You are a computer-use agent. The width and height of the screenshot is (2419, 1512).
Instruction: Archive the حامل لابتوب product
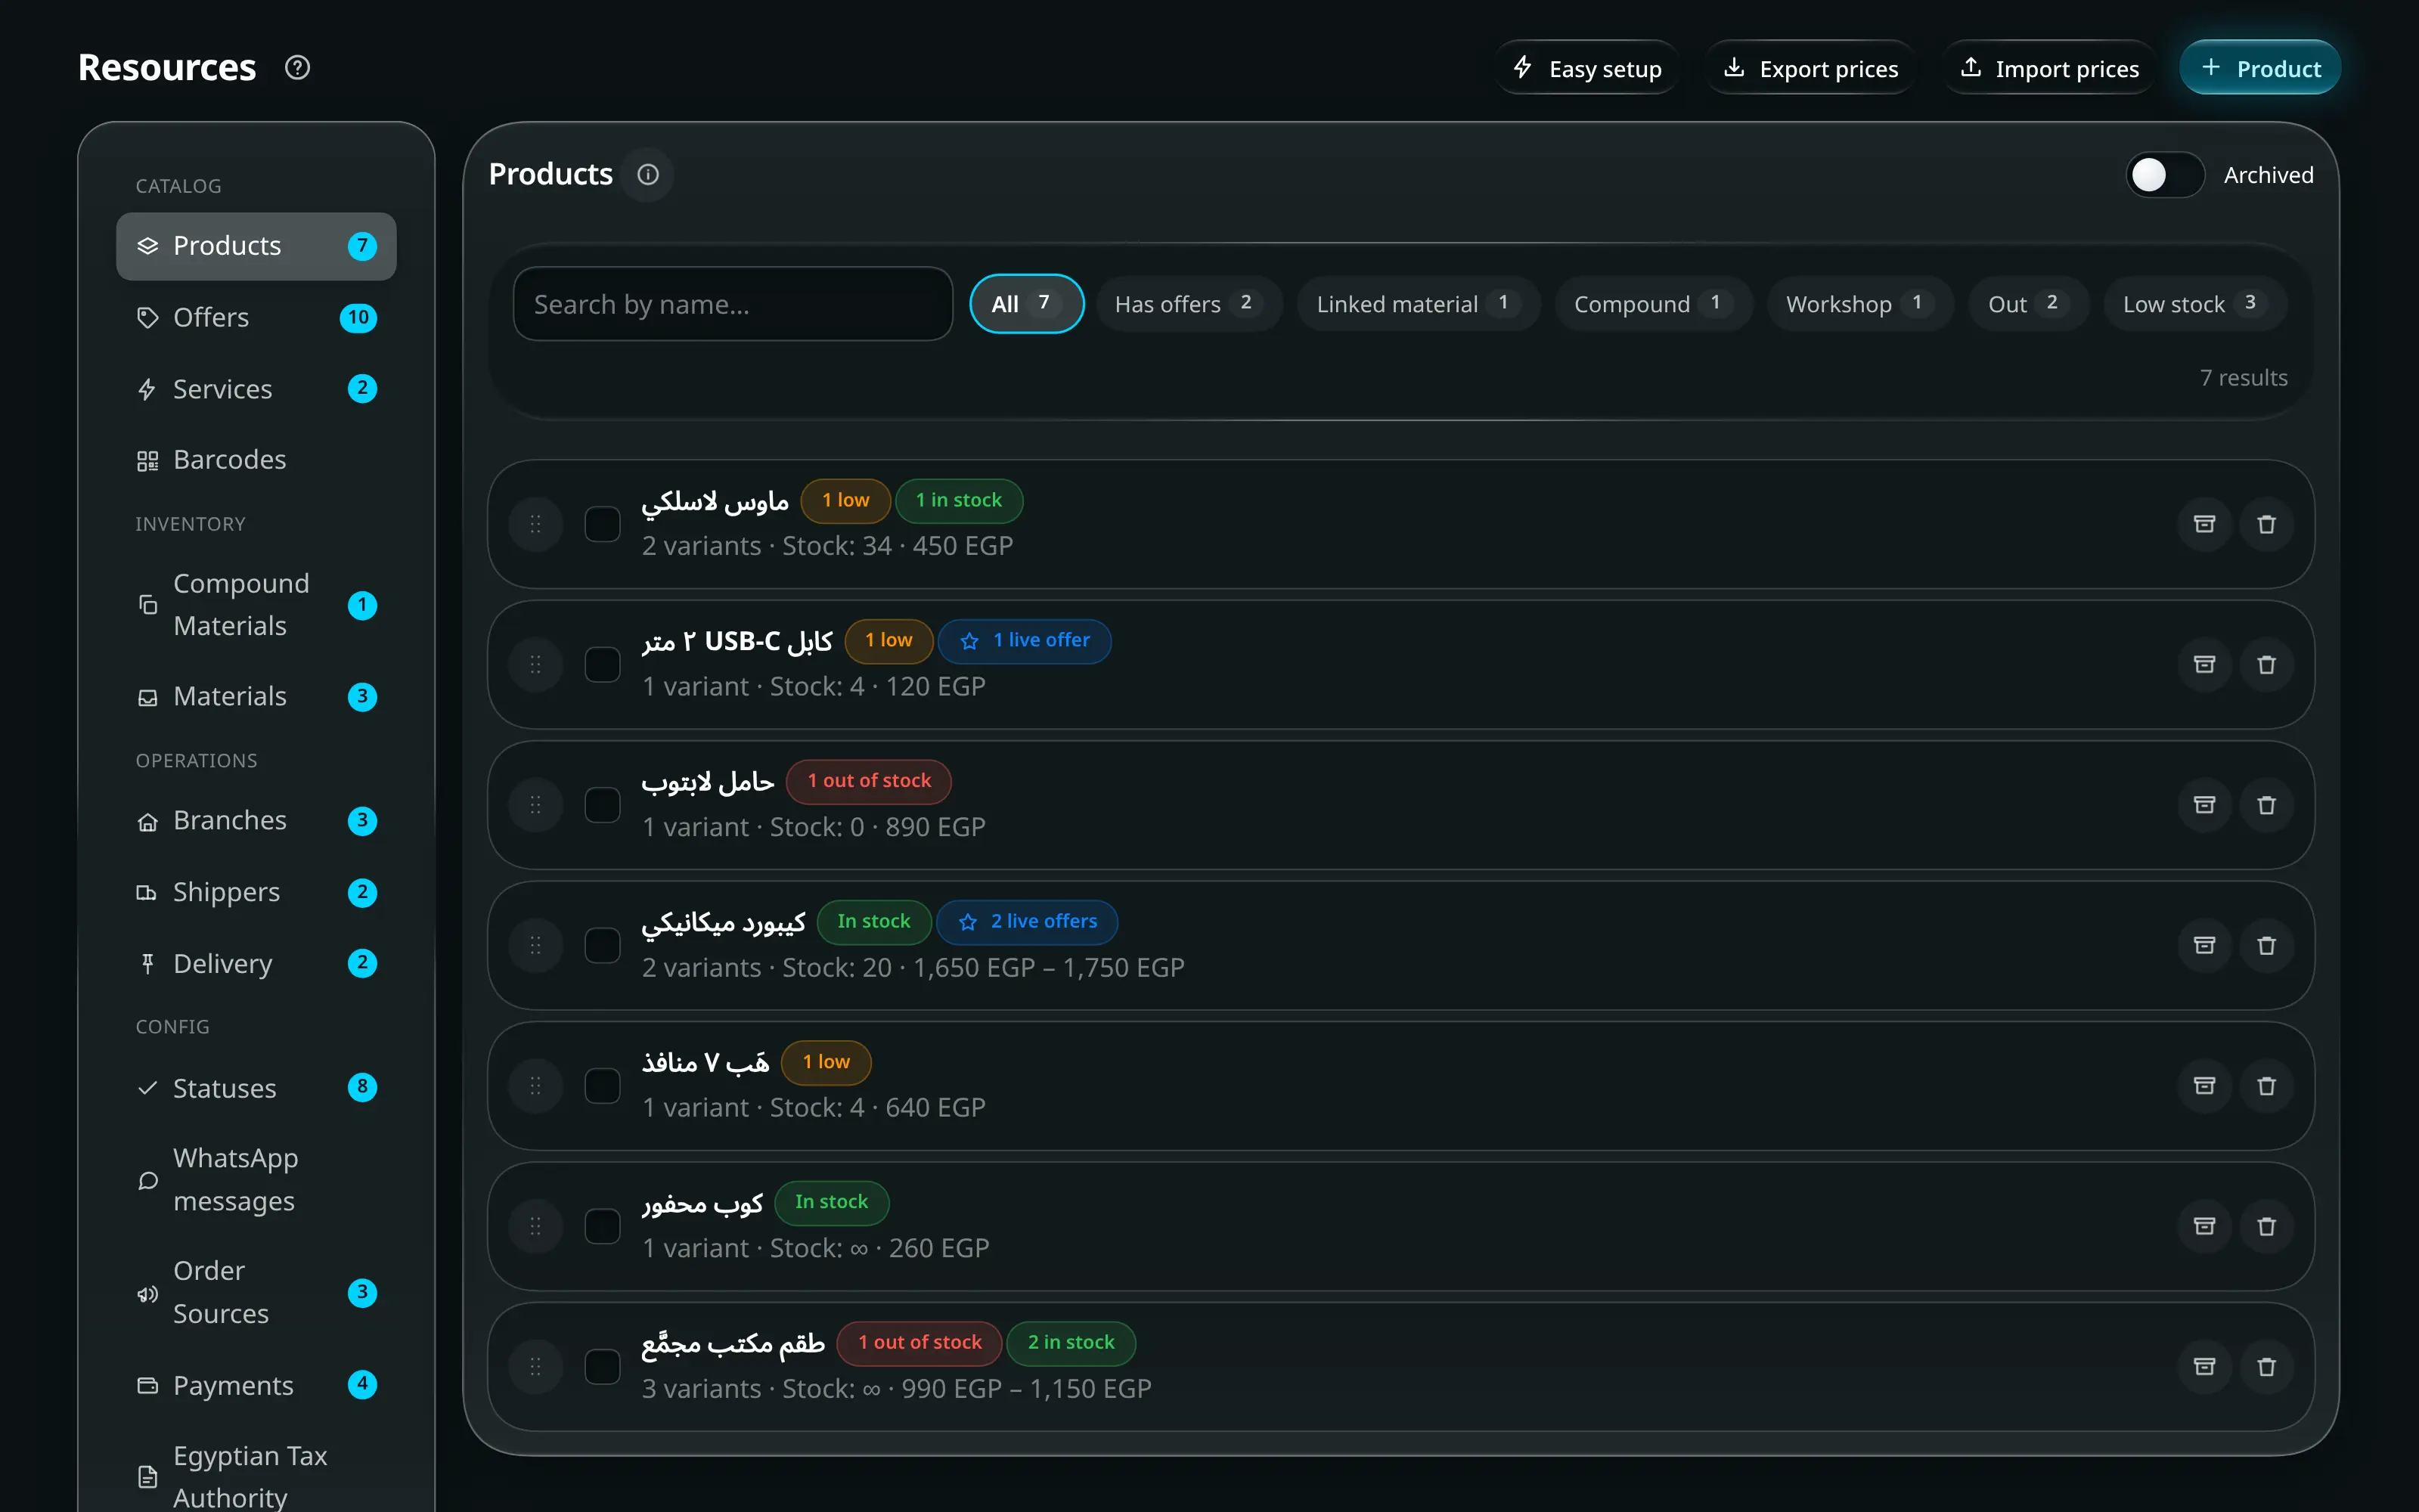pyautogui.click(x=2204, y=805)
